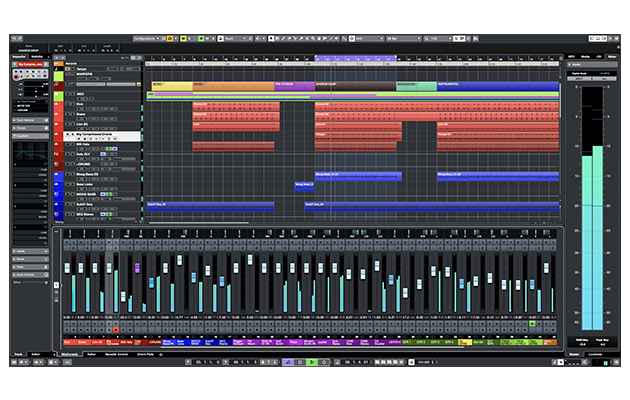Viewport: 630px width, 400px height.
Task: Click the Kick track instrument icon
Action: [58, 103]
